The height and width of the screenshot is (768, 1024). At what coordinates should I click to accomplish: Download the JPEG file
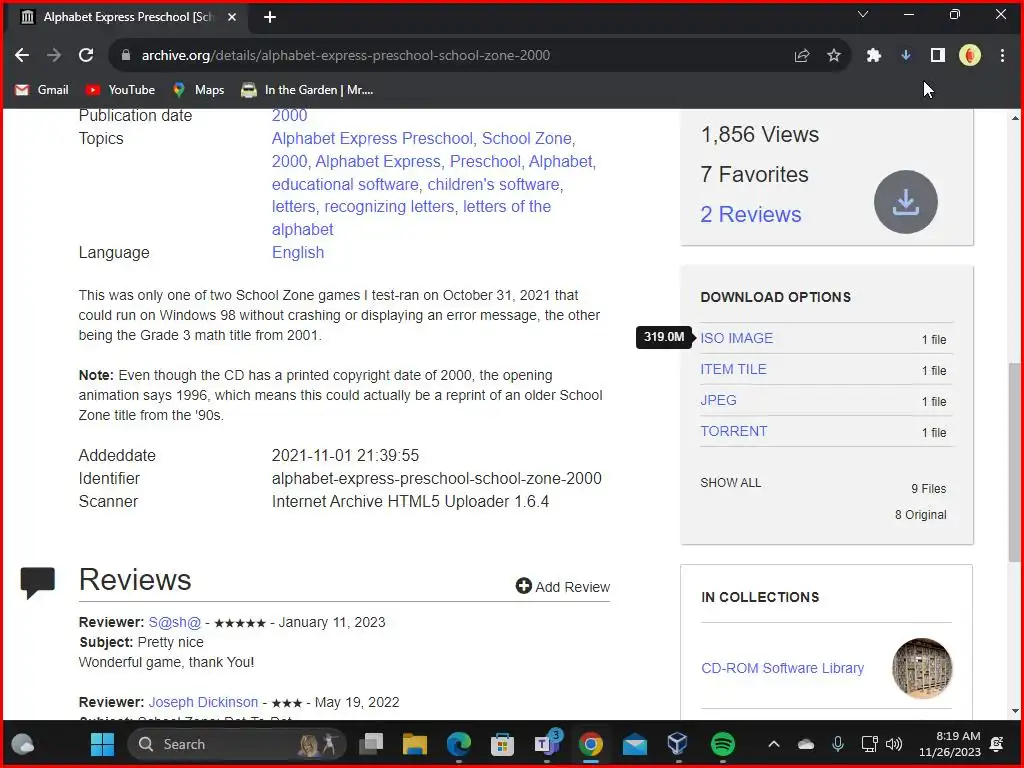tap(718, 400)
